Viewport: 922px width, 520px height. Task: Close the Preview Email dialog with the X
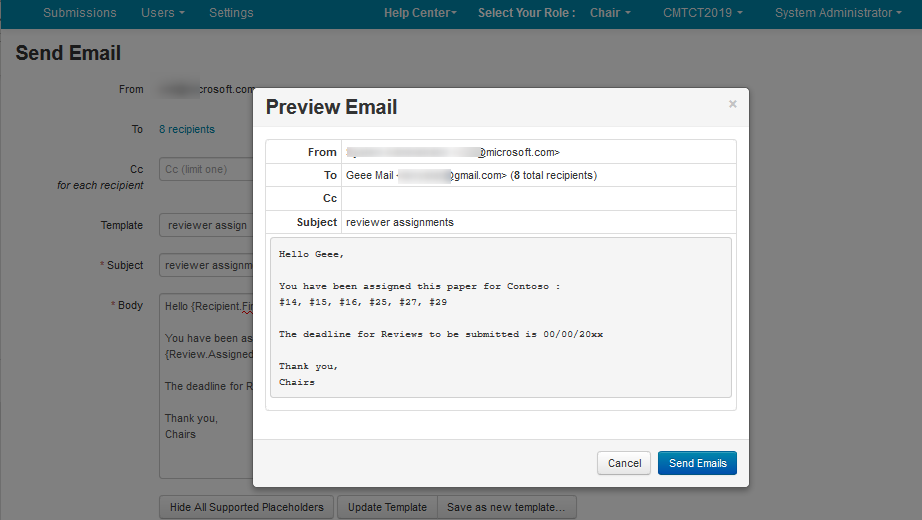coord(732,104)
